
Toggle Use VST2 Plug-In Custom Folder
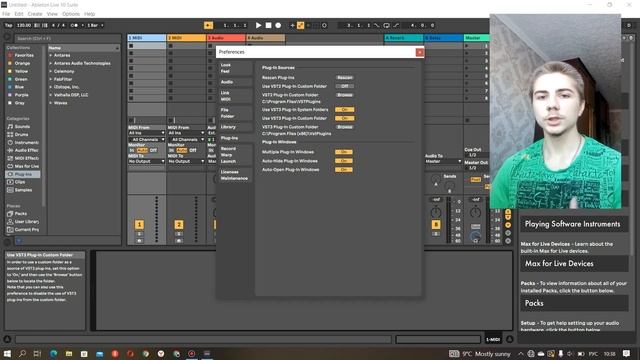pos(344,86)
